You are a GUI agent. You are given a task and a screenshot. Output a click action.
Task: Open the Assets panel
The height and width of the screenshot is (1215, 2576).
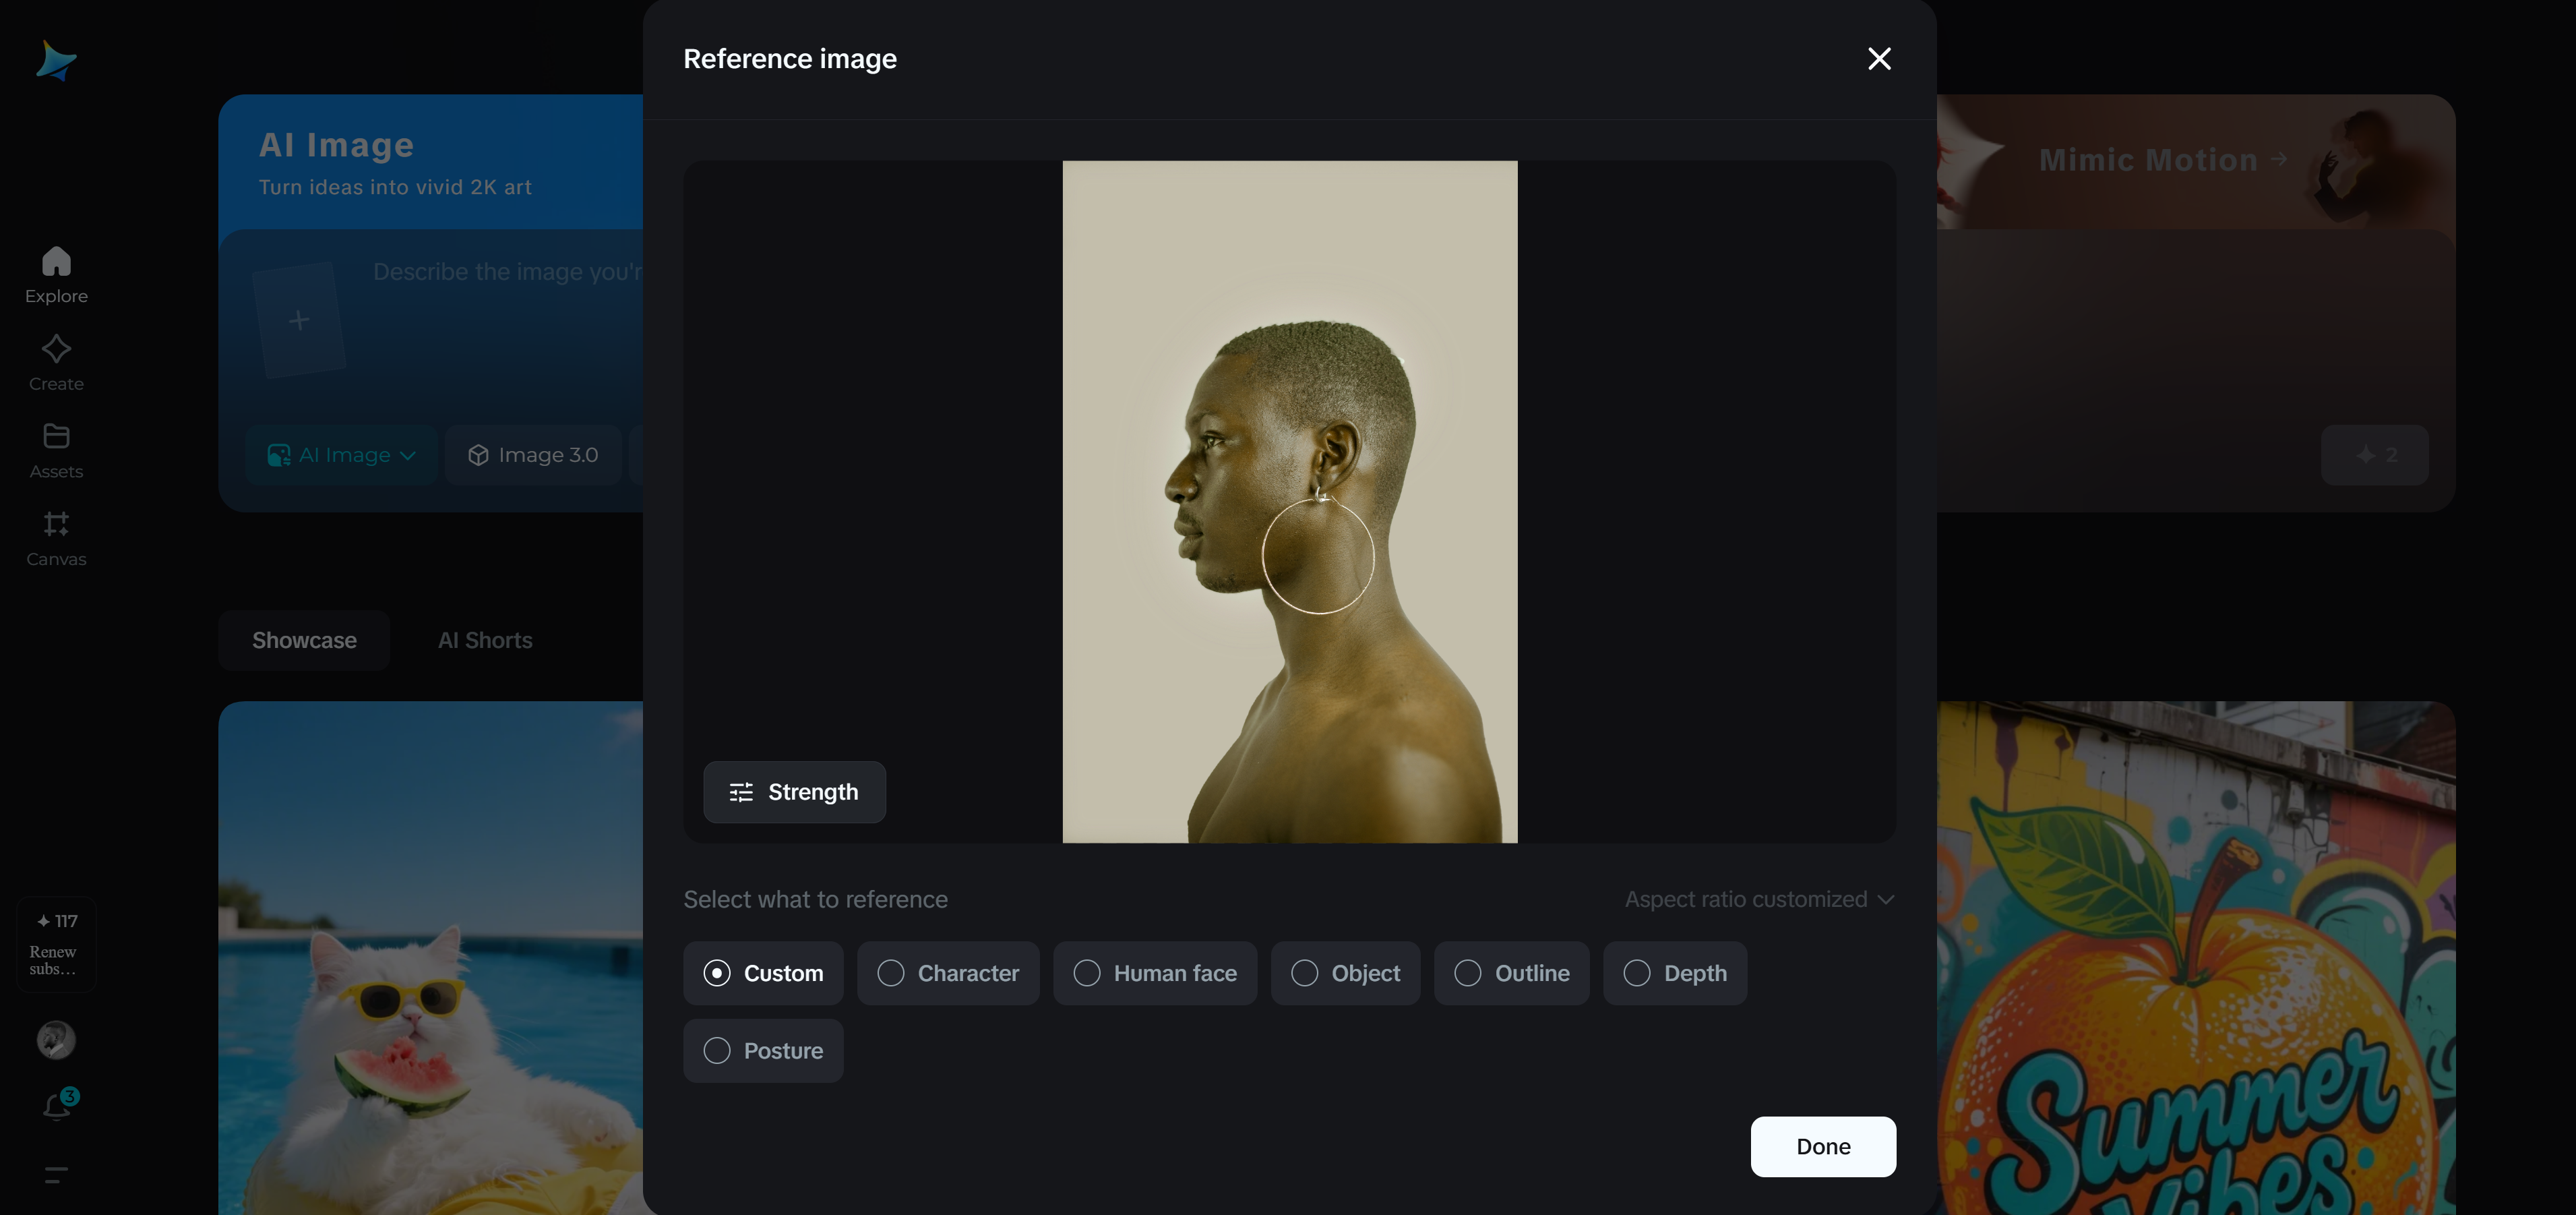click(56, 448)
